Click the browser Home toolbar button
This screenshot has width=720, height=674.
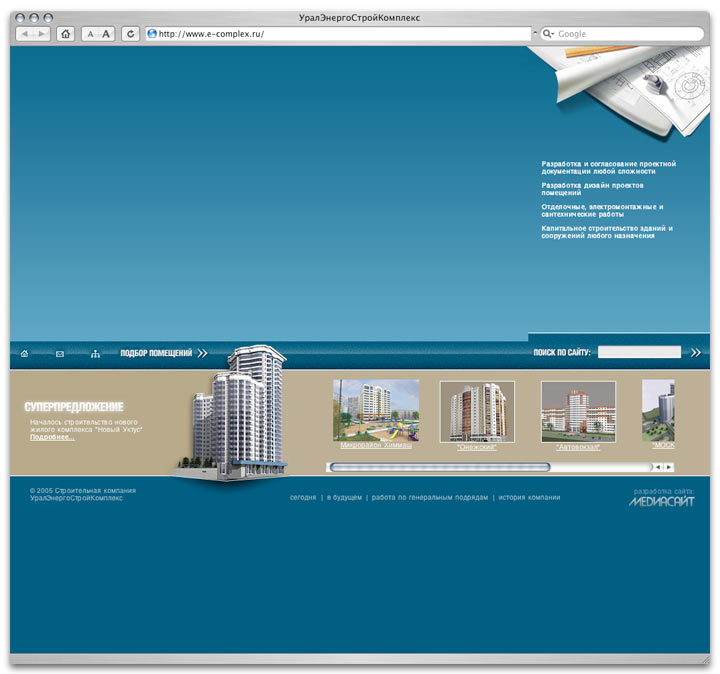65,34
